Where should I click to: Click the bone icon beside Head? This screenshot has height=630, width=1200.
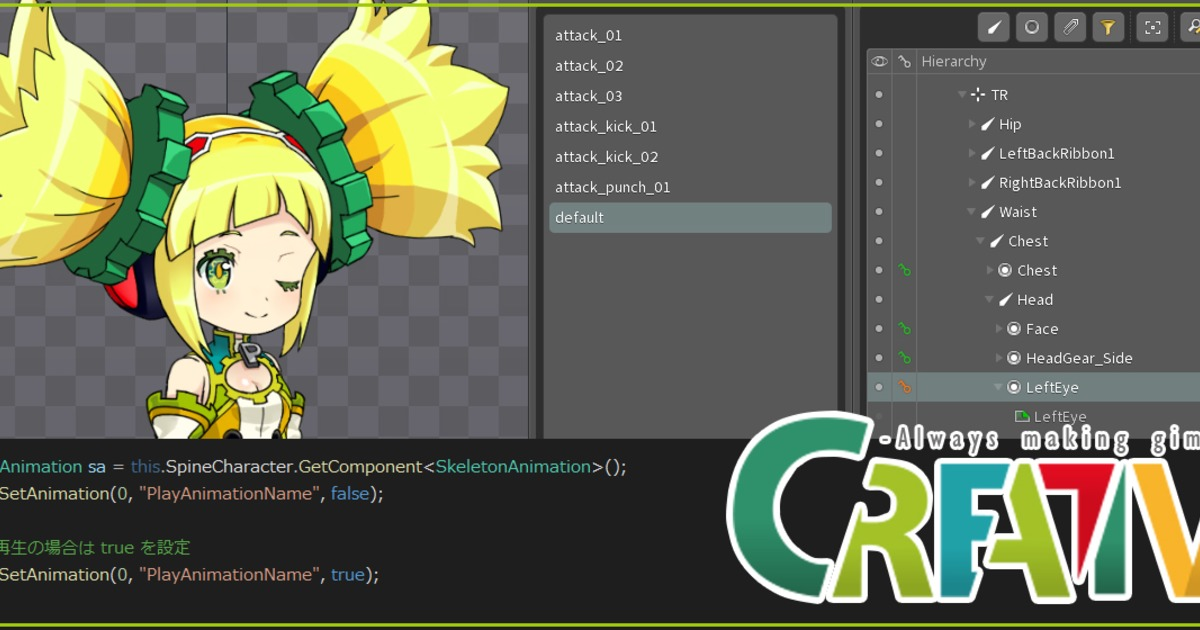(x=1005, y=300)
